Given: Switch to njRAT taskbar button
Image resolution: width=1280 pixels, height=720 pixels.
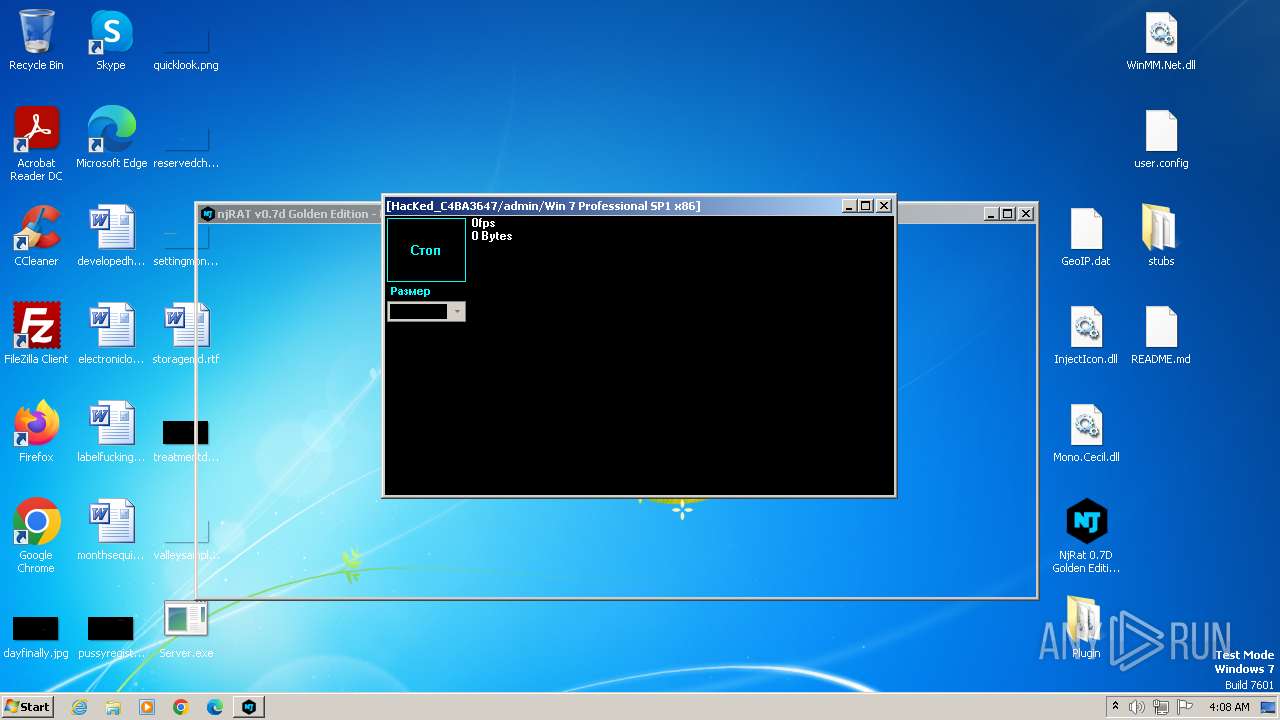Looking at the screenshot, I should click(x=249, y=707).
